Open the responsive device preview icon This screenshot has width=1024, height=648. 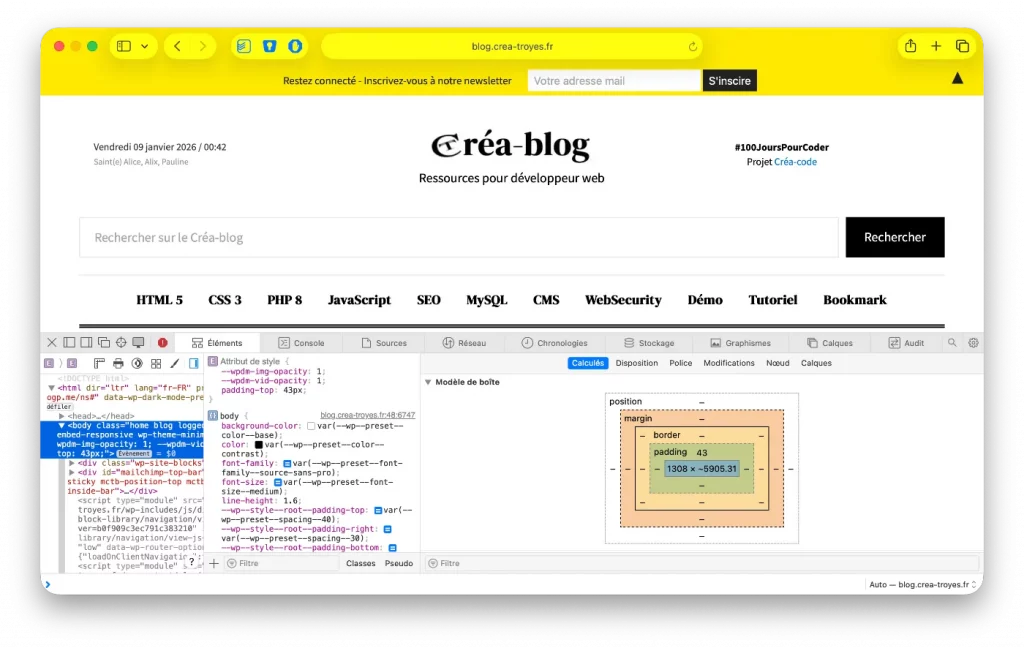(138, 343)
